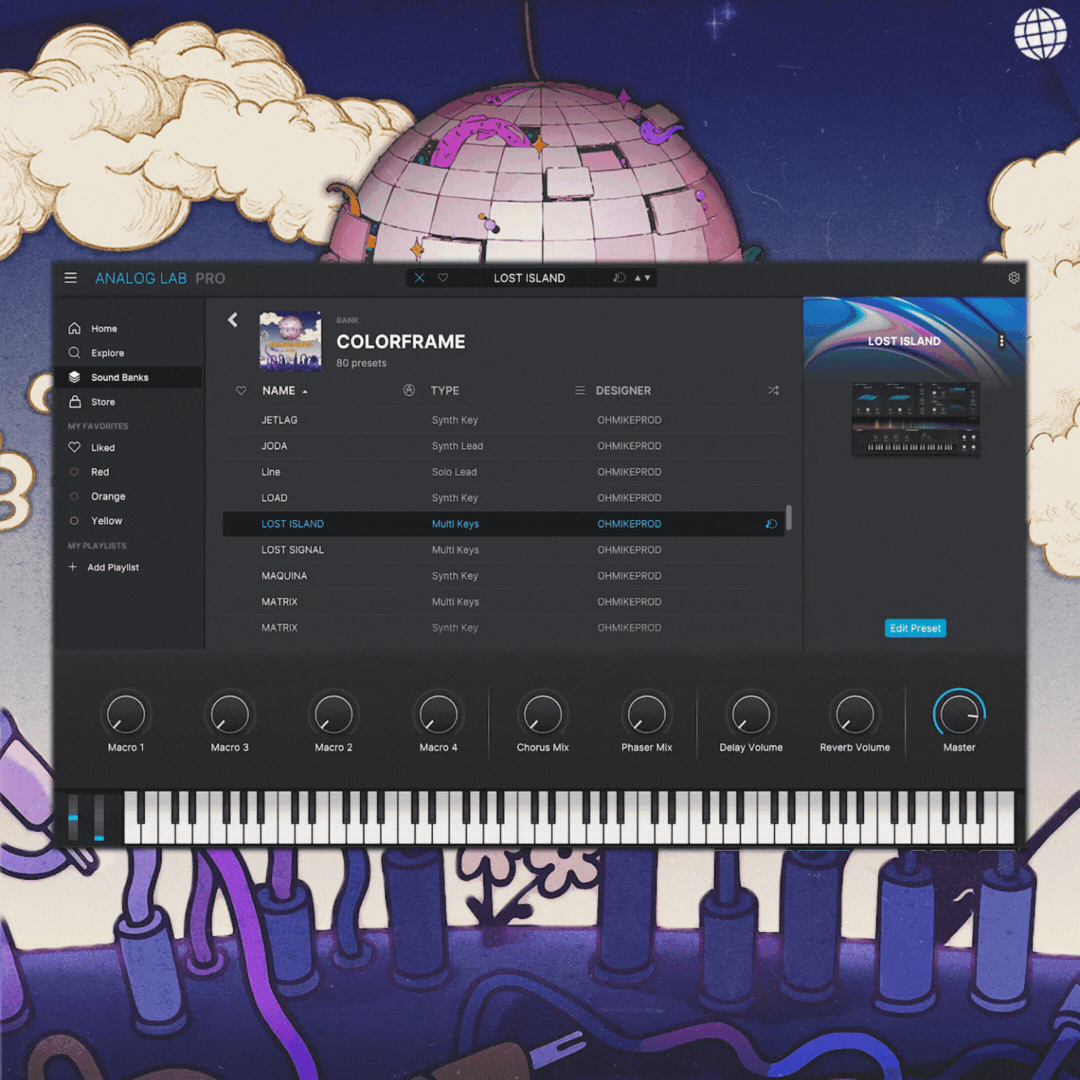Click the sound icon on LOST ISLAND row
The width and height of the screenshot is (1080, 1080).
[x=771, y=524]
